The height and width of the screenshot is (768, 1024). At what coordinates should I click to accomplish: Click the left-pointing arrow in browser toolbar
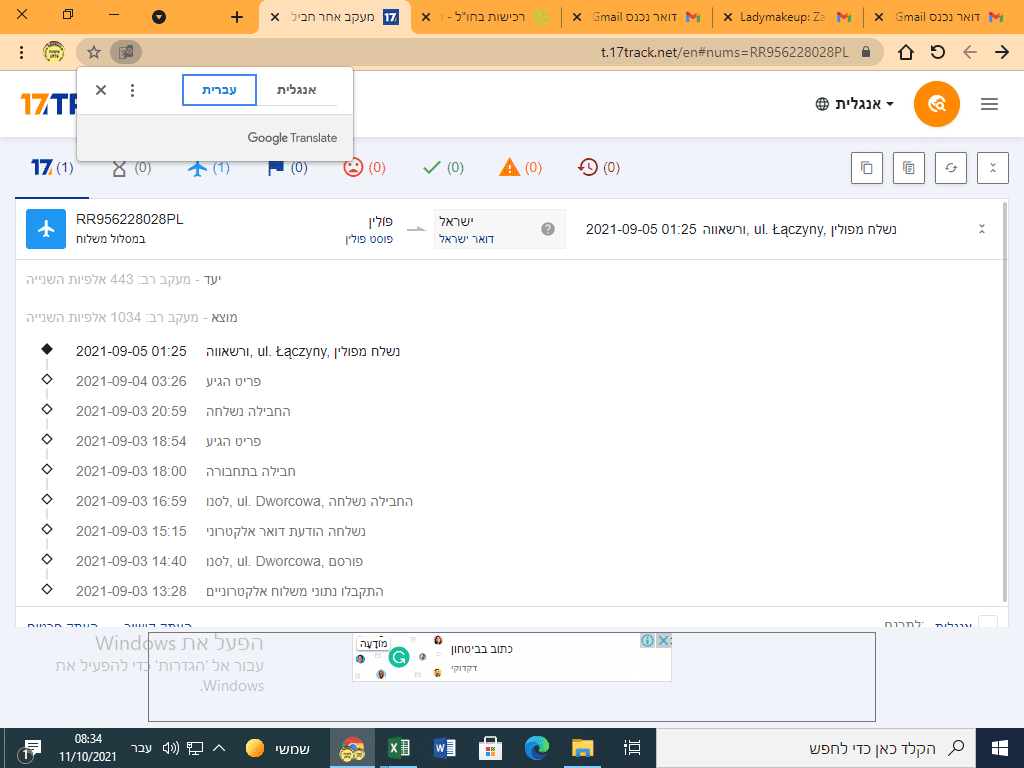point(970,52)
